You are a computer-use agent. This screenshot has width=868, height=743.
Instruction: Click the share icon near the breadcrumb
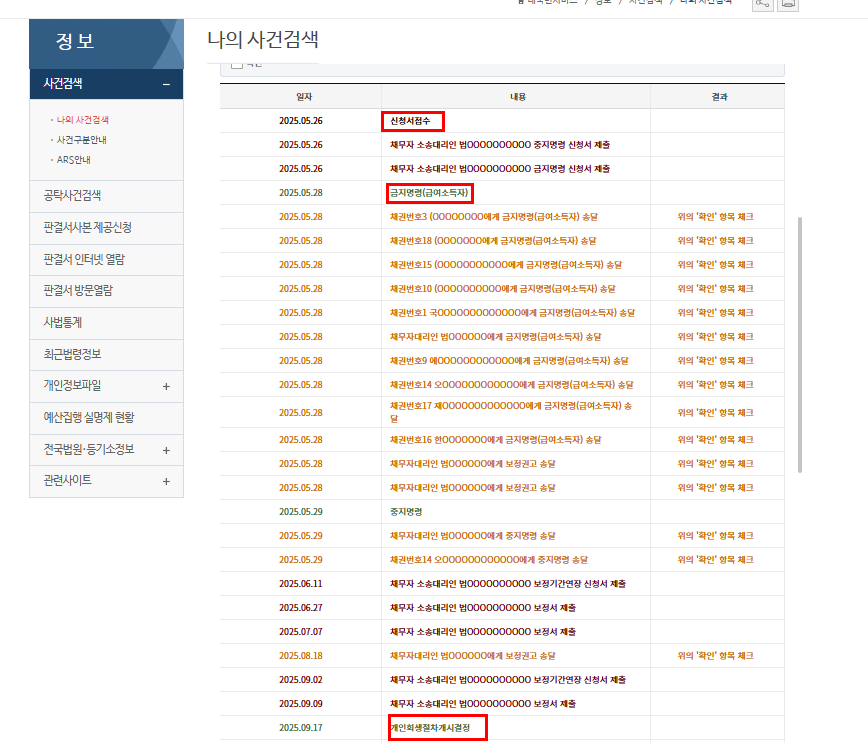pyautogui.click(x=762, y=4)
